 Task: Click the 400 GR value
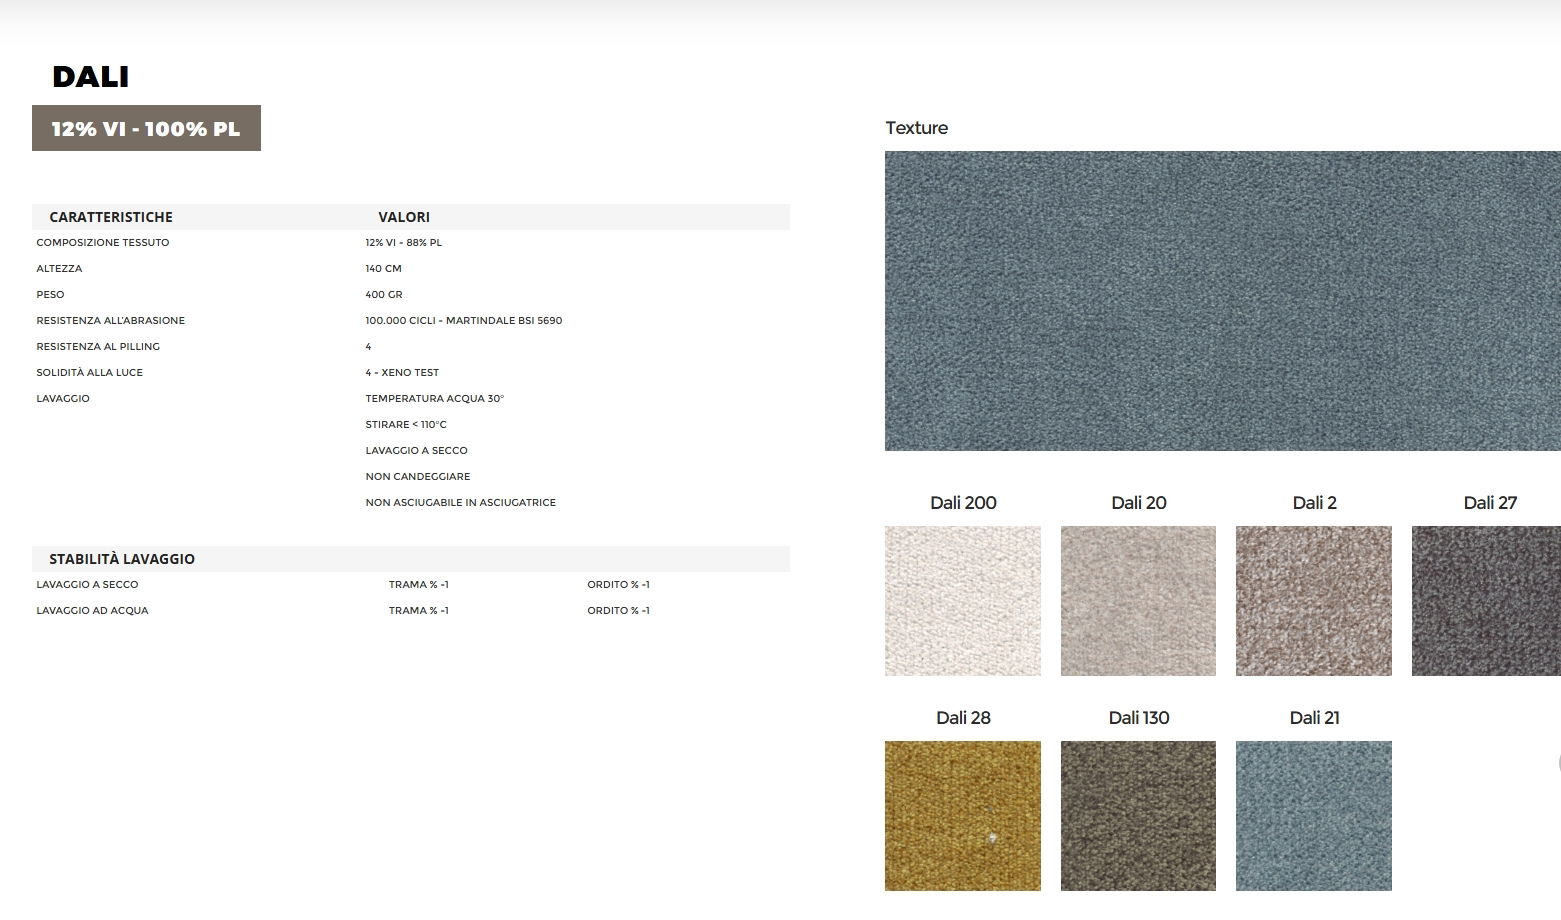[x=384, y=295]
